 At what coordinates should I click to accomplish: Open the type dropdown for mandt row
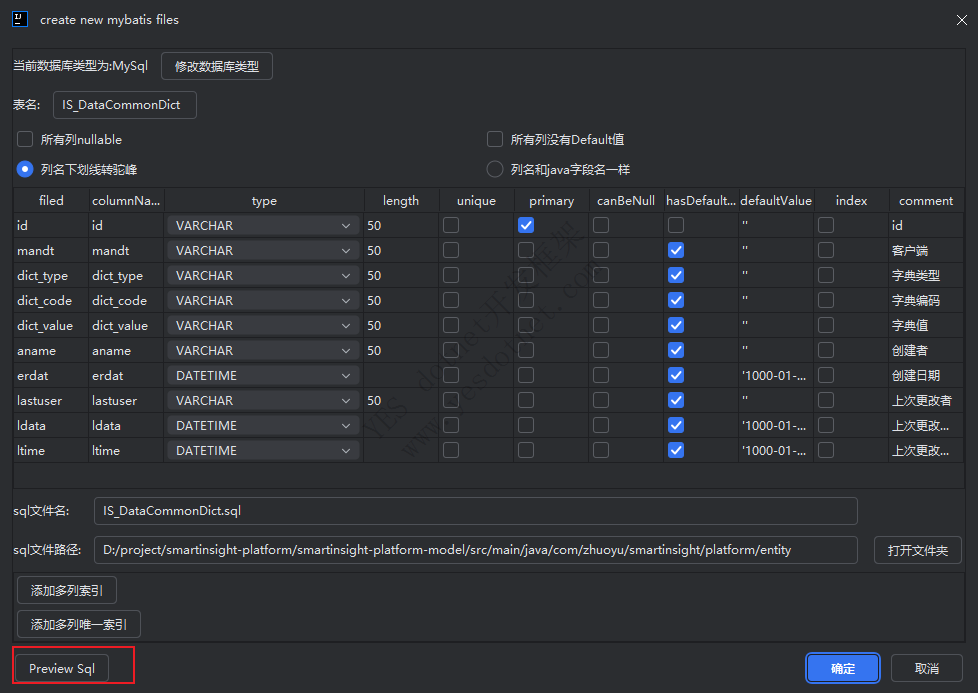(263, 250)
